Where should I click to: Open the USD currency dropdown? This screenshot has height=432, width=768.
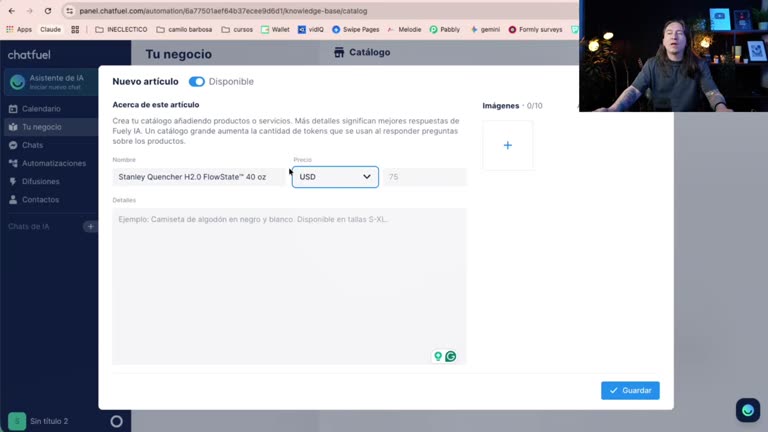click(x=335, y=177)
